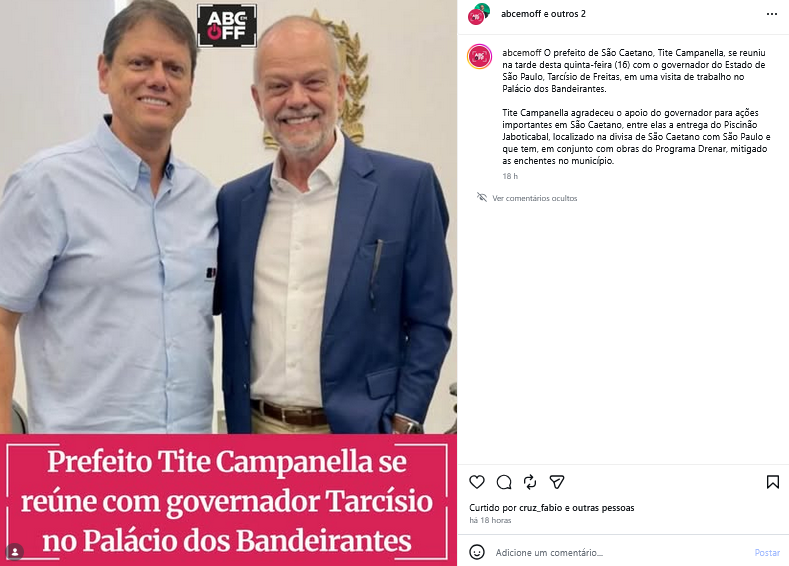Click the 18 h caption timestamp
789x566 pixels.
pos(510,176)
